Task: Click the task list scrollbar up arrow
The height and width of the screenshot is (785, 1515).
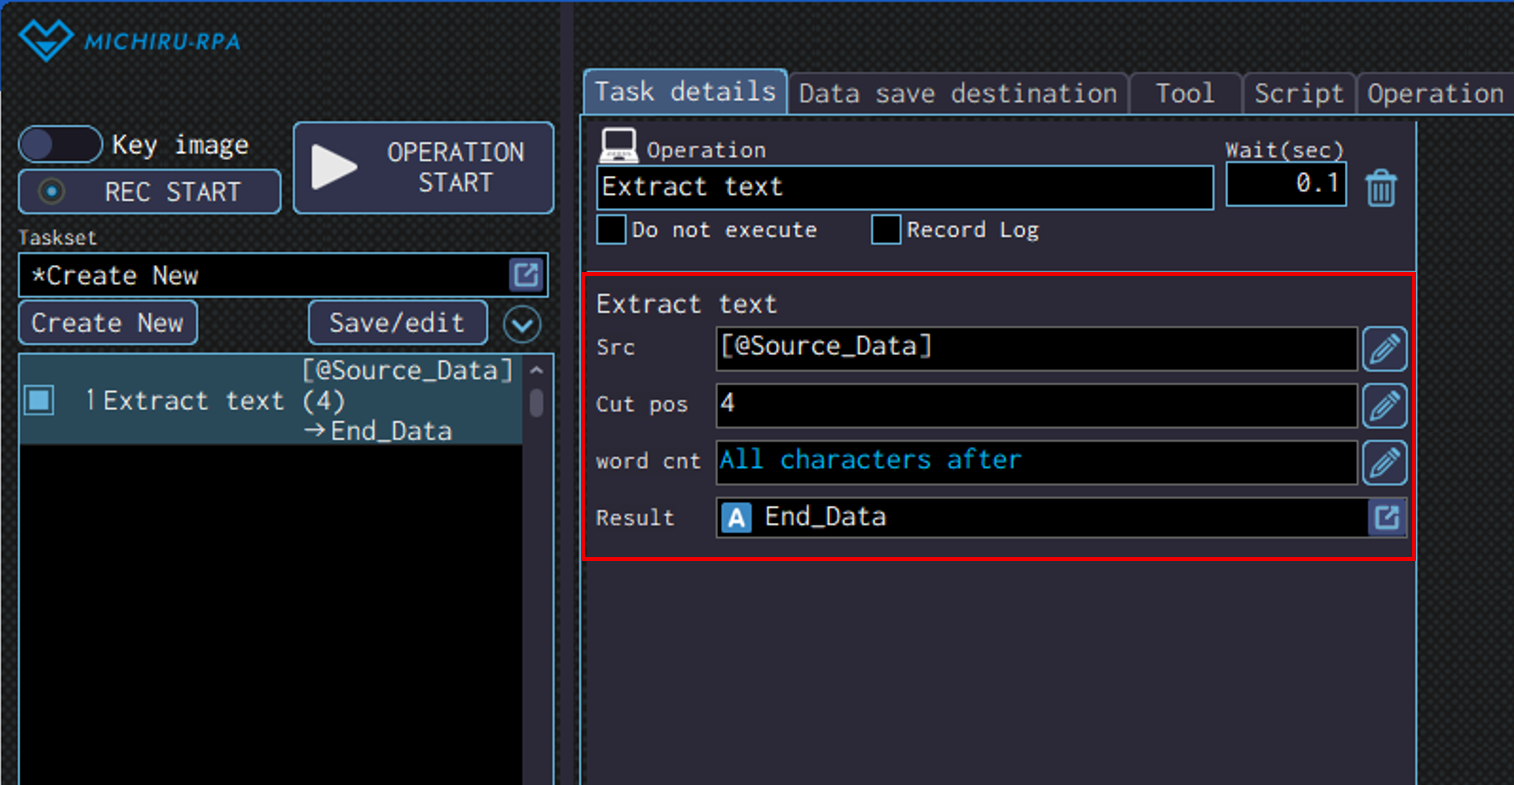Action: (537, 371)
